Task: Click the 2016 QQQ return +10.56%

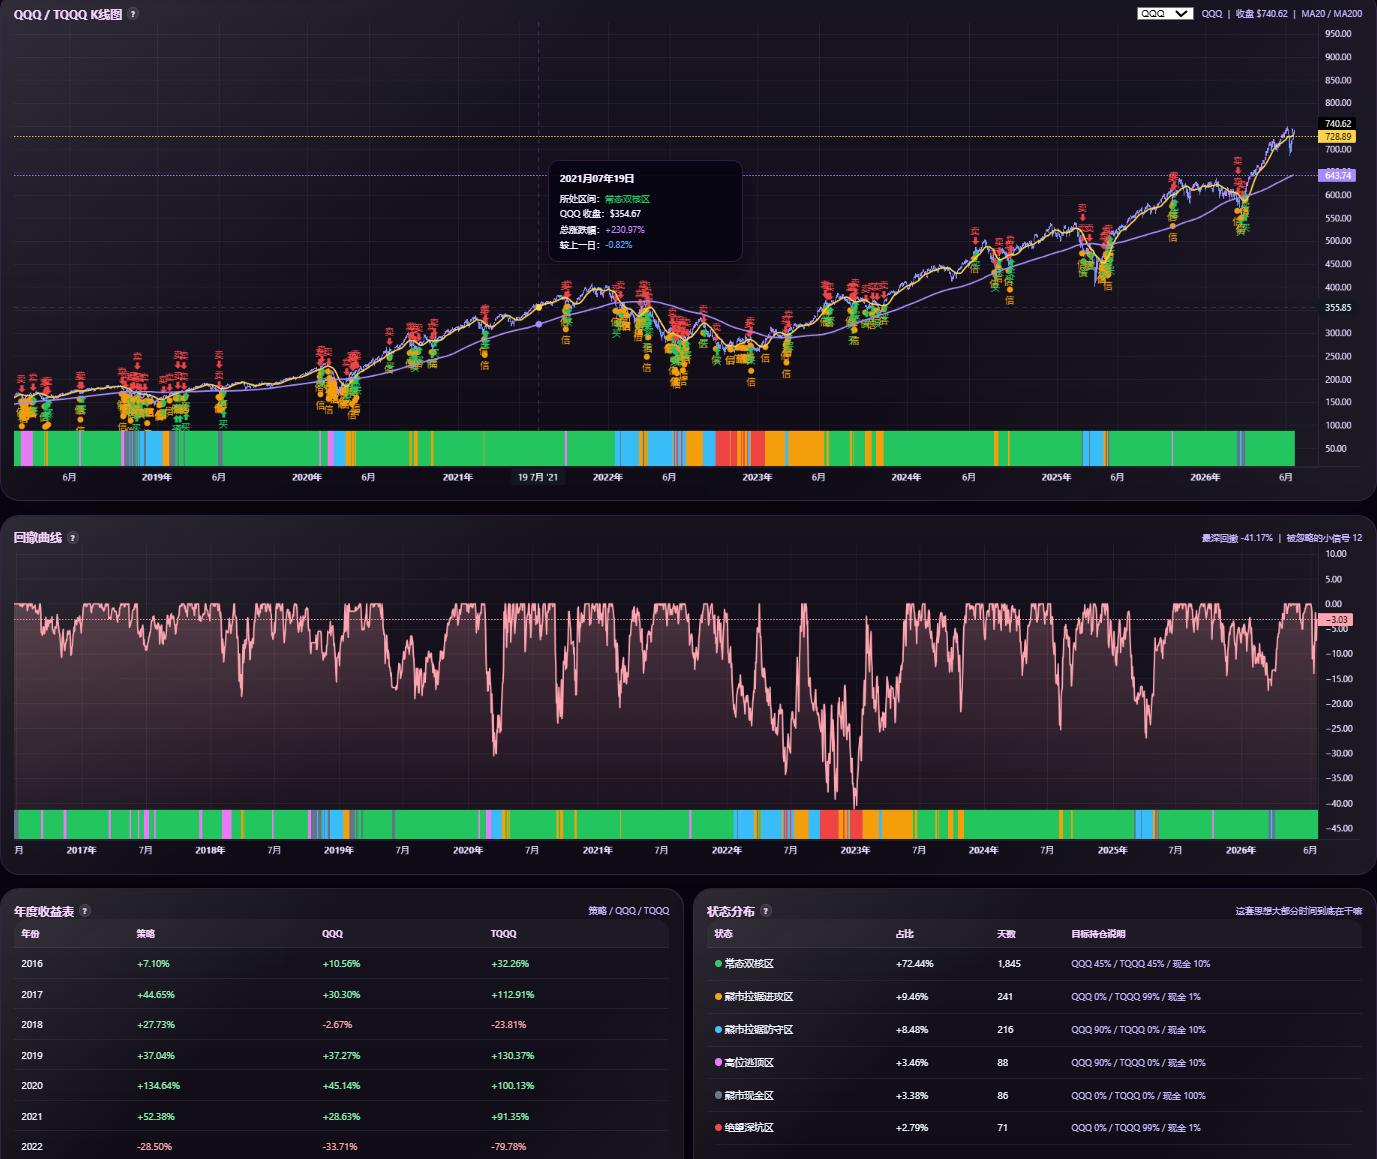Action: [341, 964]
